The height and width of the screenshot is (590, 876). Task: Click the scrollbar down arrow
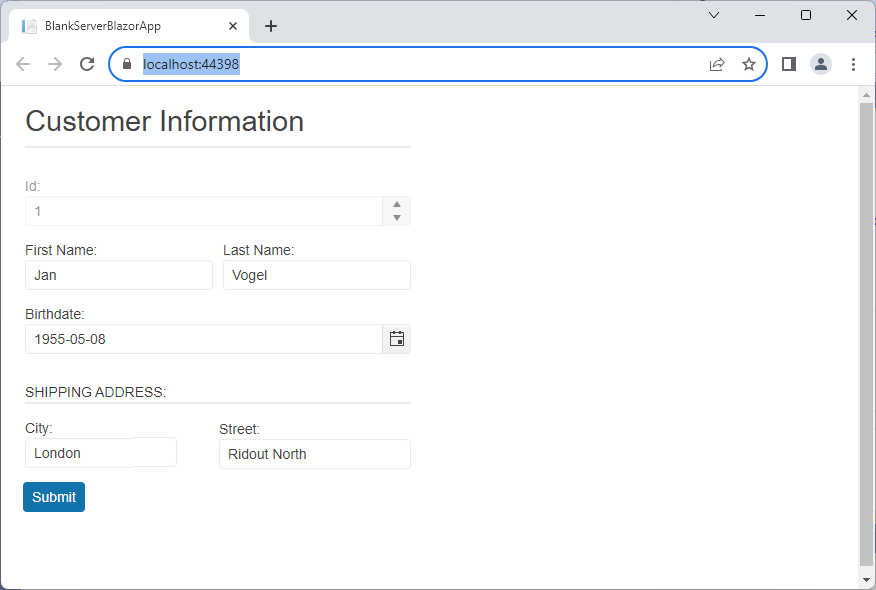coord(867,579)
